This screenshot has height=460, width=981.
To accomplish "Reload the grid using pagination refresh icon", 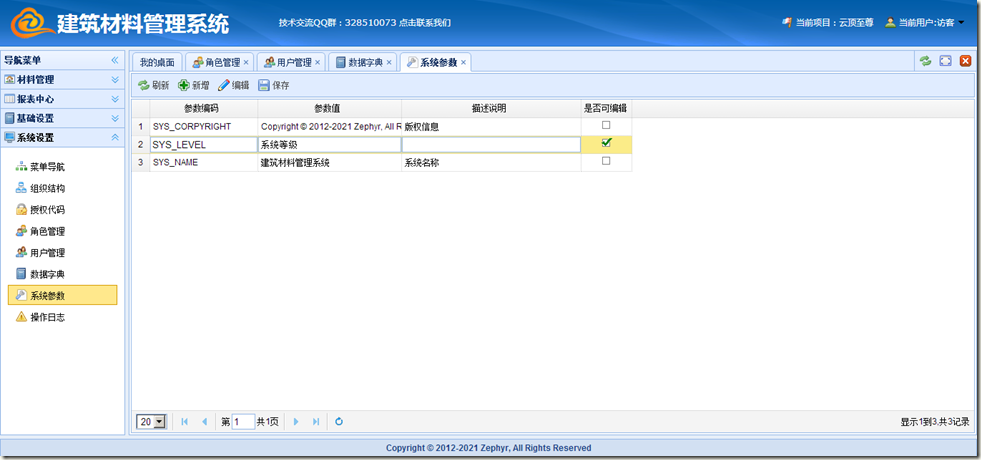I will tap(339, 422).
